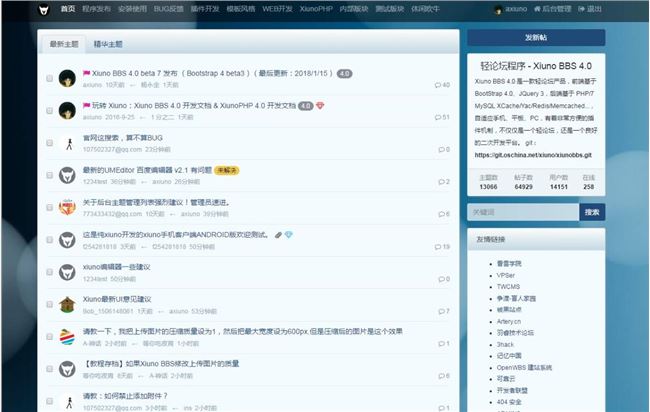Viewport: 650px width, 412px height.
Task: Open avatar beside UMEditor 百度编辑器 thread
Action: click(67, 175)
